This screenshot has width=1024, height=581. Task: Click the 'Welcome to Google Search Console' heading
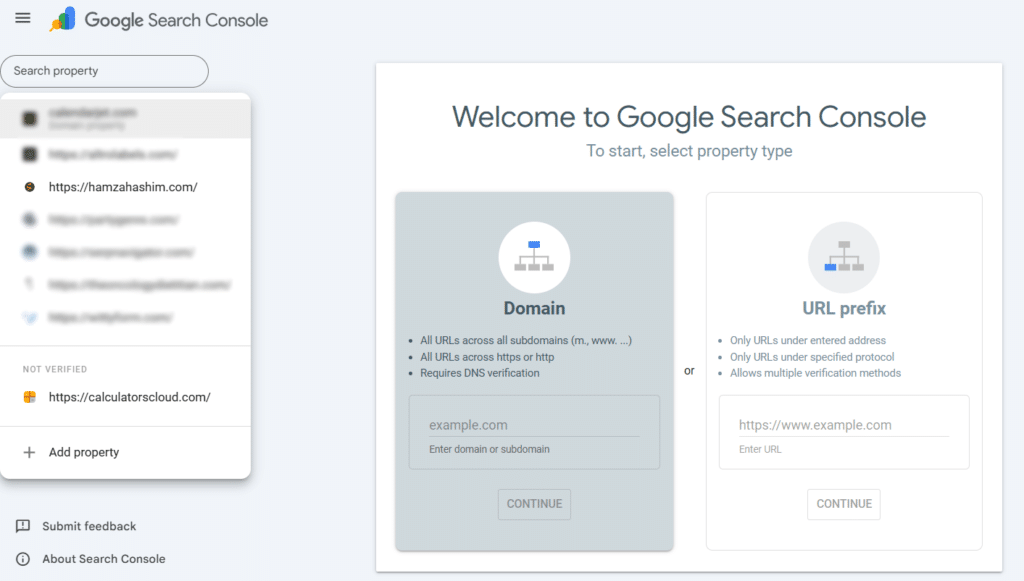pyautogui.click(x=689, y=118)
